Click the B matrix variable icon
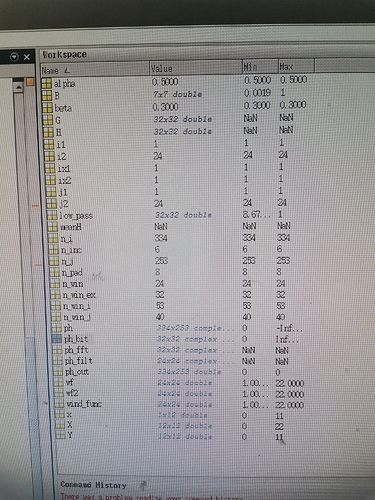This screenshot has width=375, height=500. pyautogui.click(x=47, y=96)
